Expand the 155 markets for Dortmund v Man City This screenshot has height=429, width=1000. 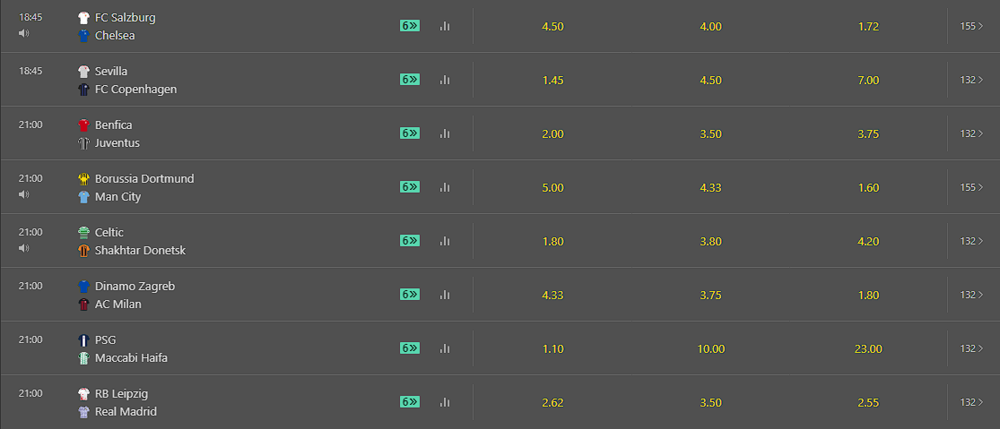click(x=971, y=187)
